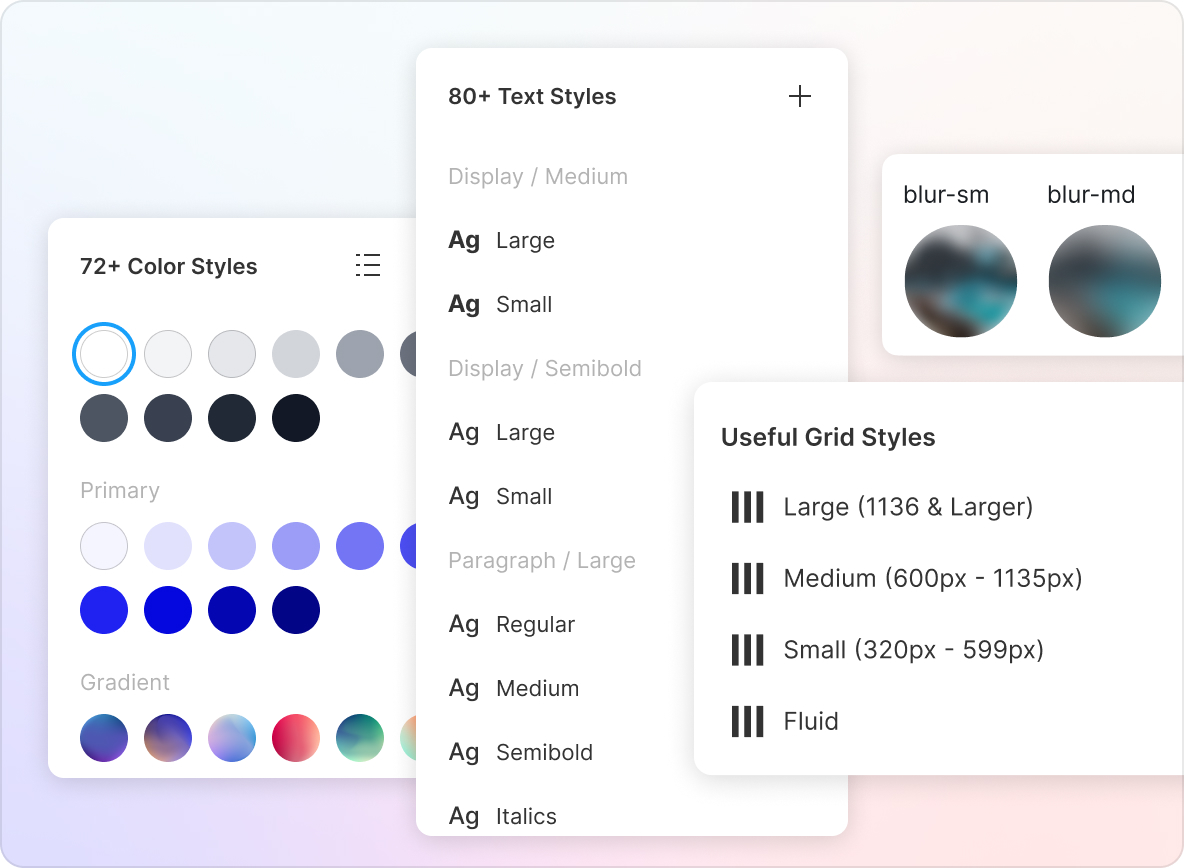Select the white color swatch with blue ring
Screen dimensions: 1184x868
[104, 354]
